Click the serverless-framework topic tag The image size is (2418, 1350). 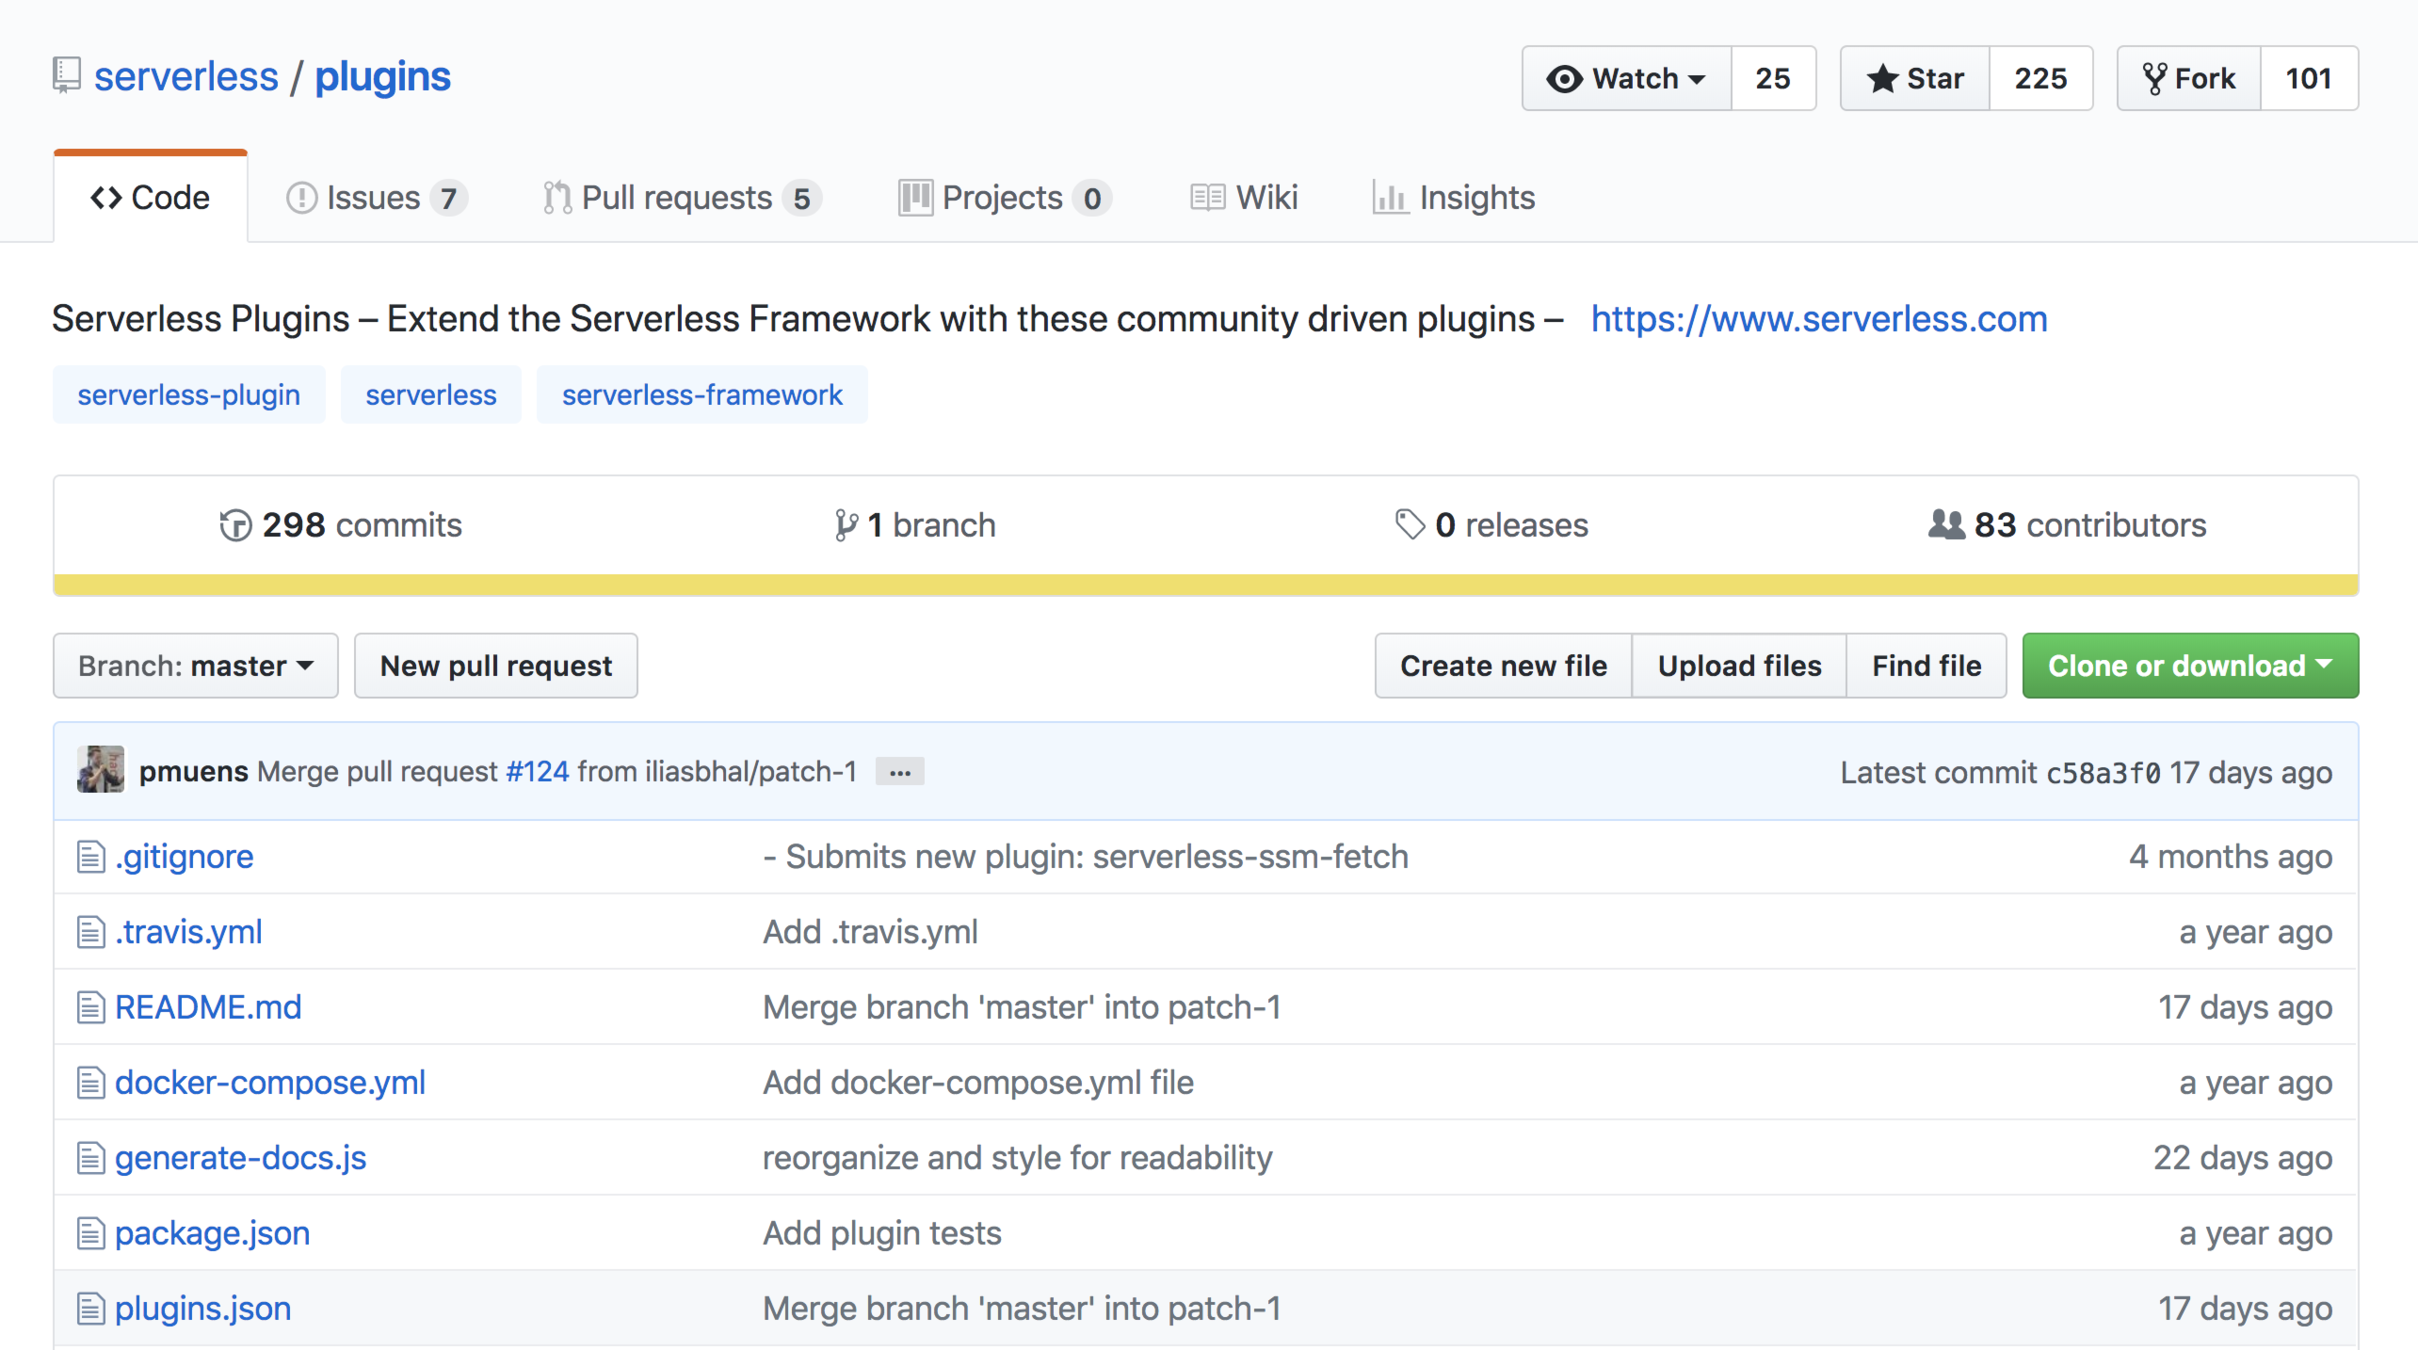point(701,395)
